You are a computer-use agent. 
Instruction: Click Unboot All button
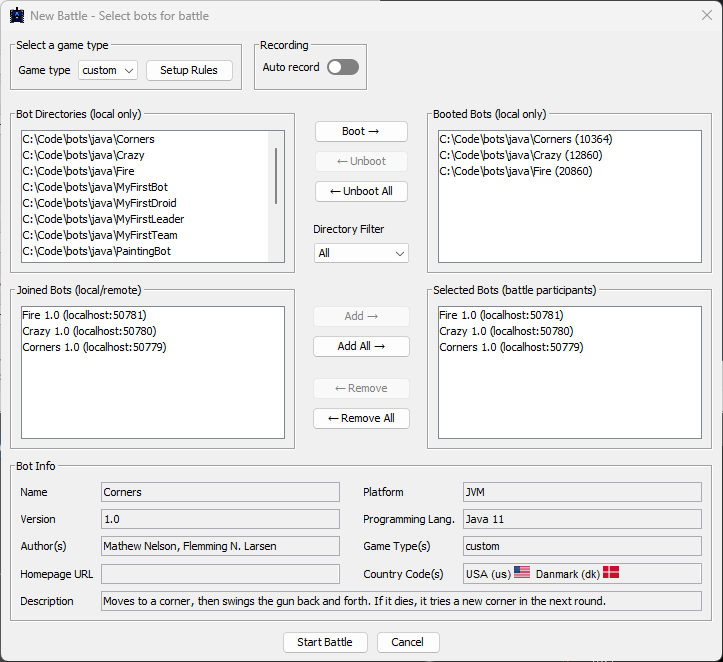click(x=361, y=191)
